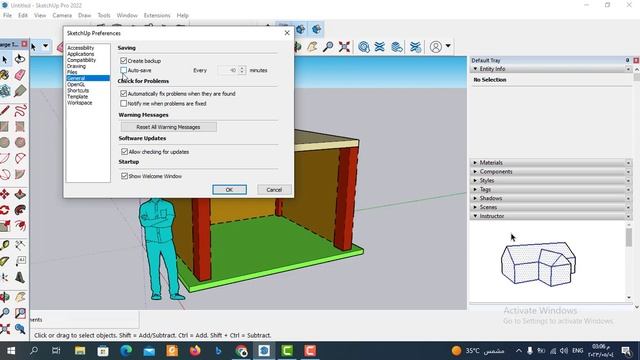Enable Notify me when problems are fixed
The image size is (640, 360).
pyautogui.click(x=124, y=103)
